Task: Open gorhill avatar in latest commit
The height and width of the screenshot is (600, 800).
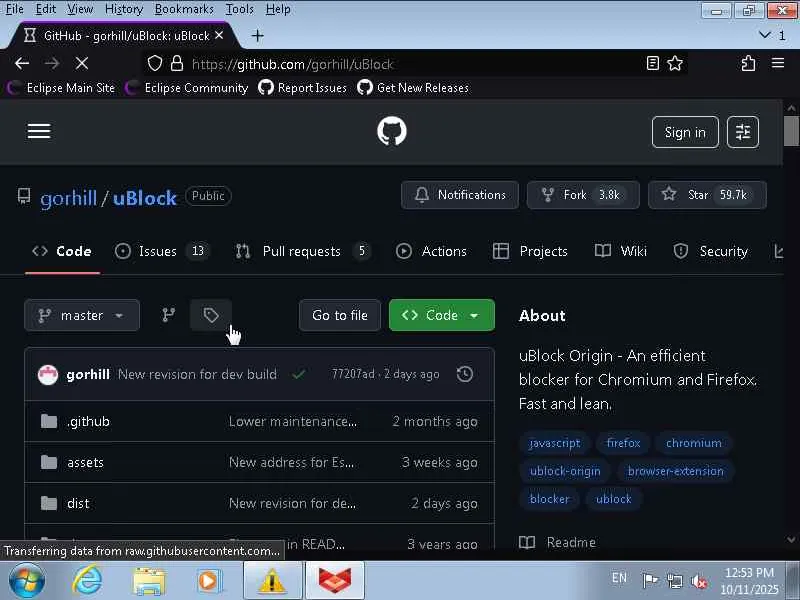Action: (x=48, y=375)
